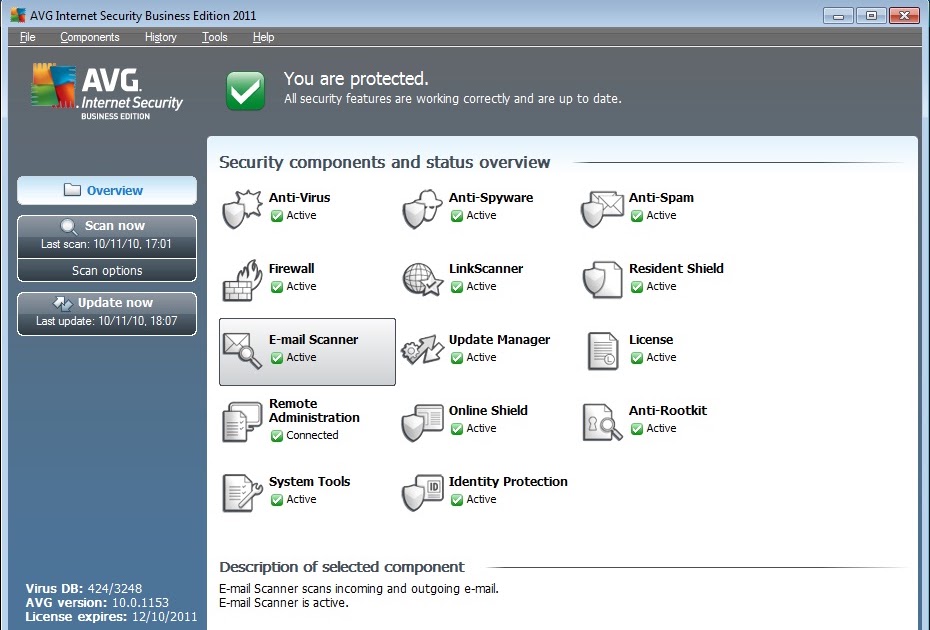
Task: Click the Scan now magnifier icon
Action: (x=69, y=227)
